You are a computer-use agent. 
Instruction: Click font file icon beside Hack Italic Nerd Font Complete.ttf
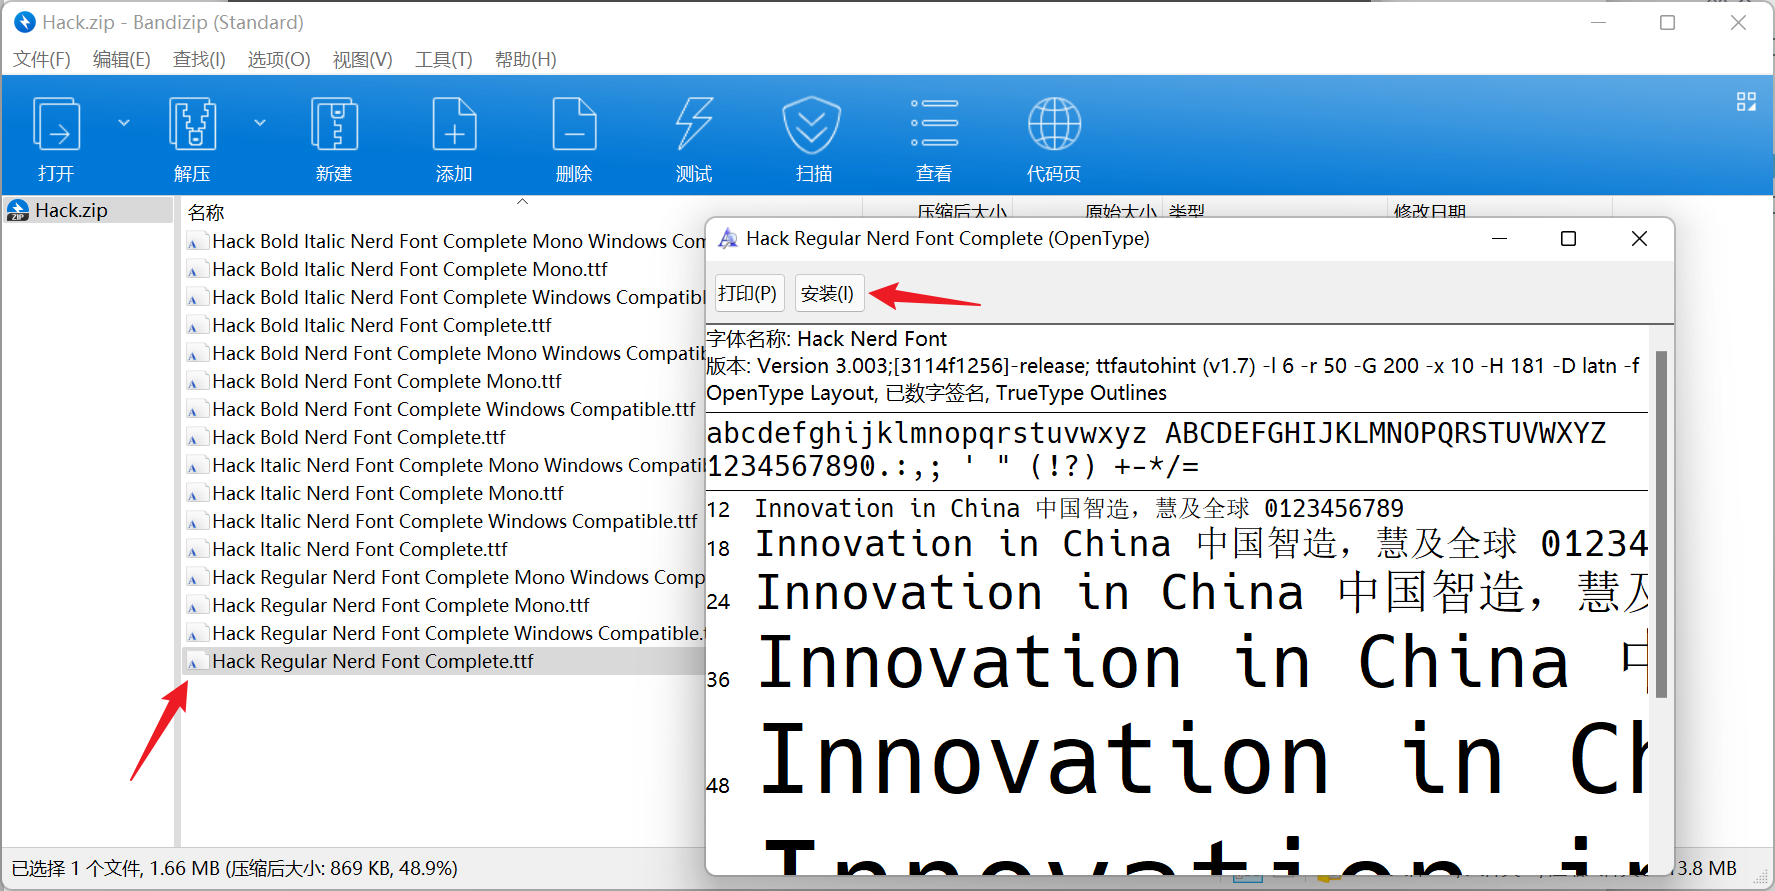click(197, 549)
